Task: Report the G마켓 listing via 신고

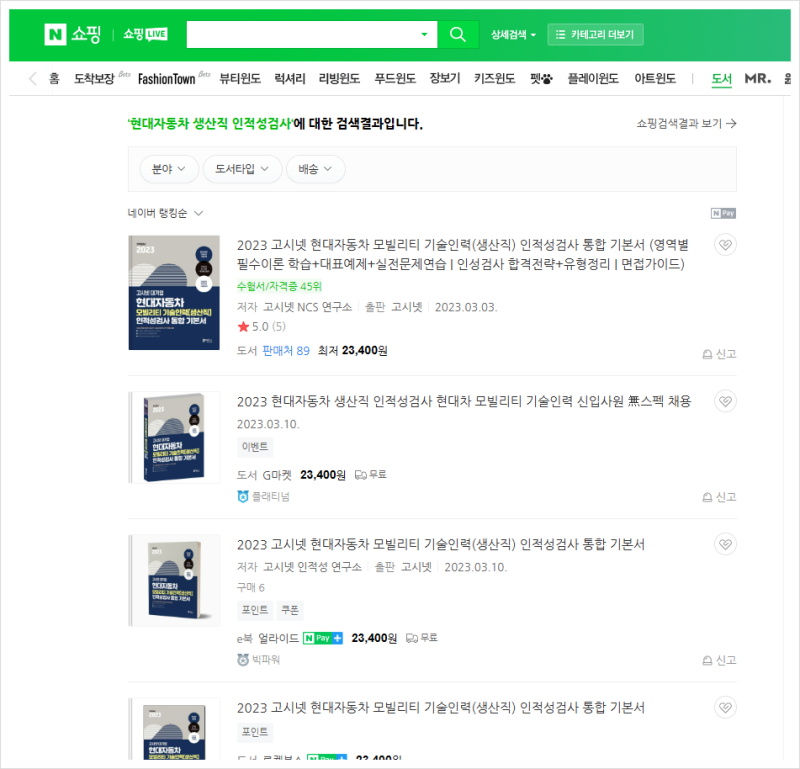Action: (x=719, y=497)
